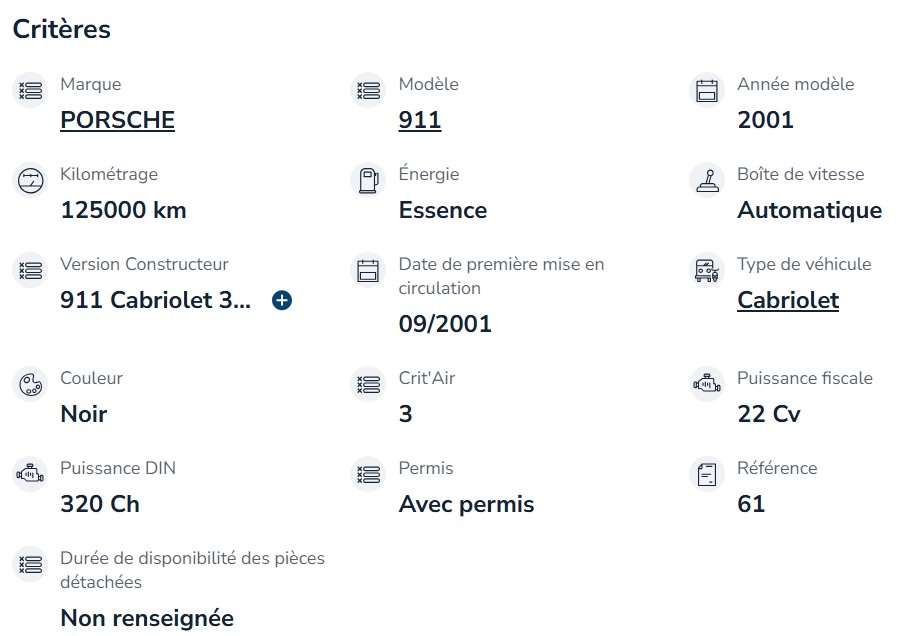Click the calendar icon beside Année modèle

point(707,90)
